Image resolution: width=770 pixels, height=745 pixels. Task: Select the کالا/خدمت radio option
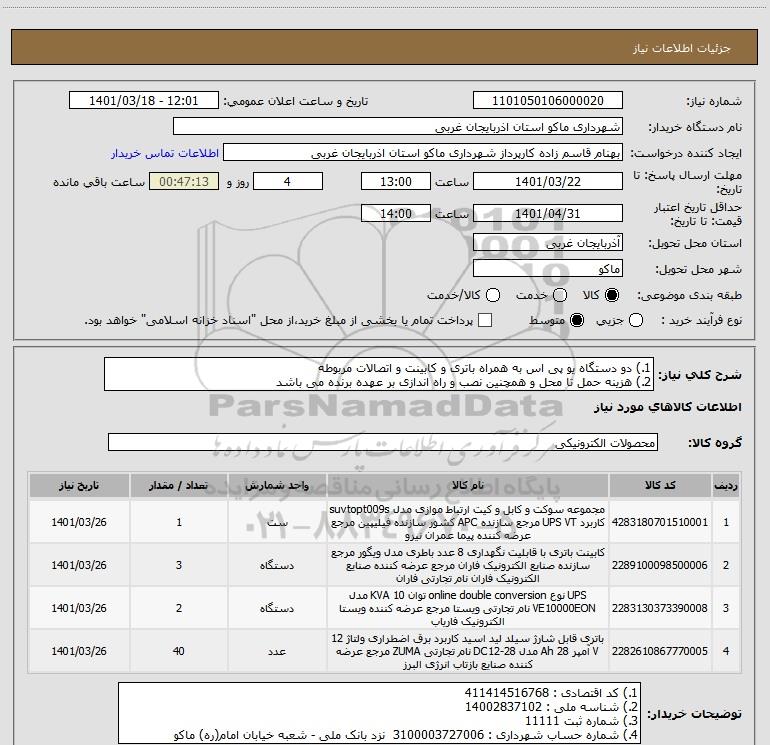coord(493,295)
